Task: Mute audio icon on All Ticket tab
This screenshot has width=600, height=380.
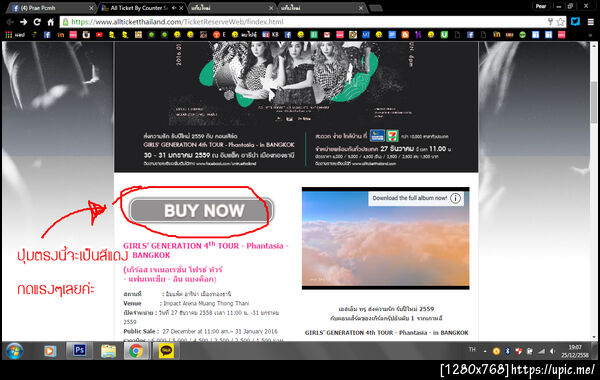Action: point(174,8)
